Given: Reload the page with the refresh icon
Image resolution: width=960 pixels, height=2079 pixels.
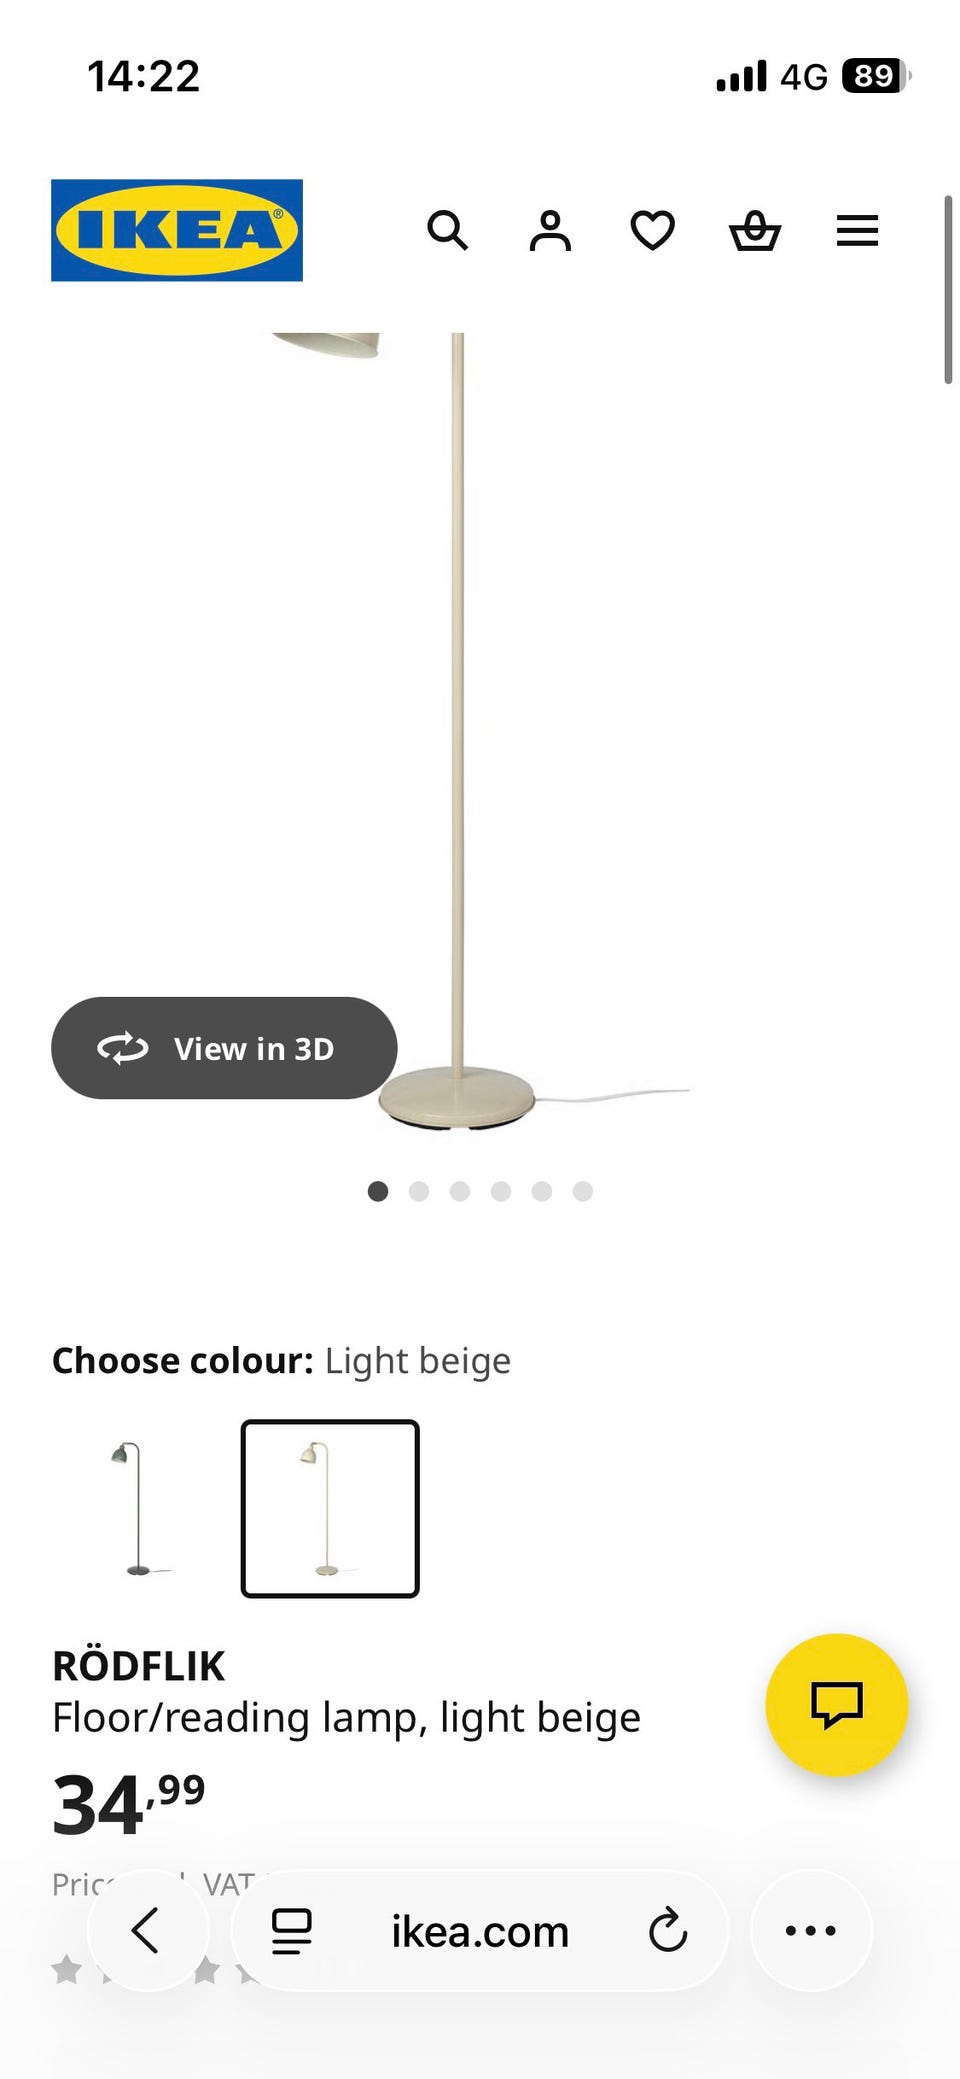Looking at the screenshot, I should 668,1930.
